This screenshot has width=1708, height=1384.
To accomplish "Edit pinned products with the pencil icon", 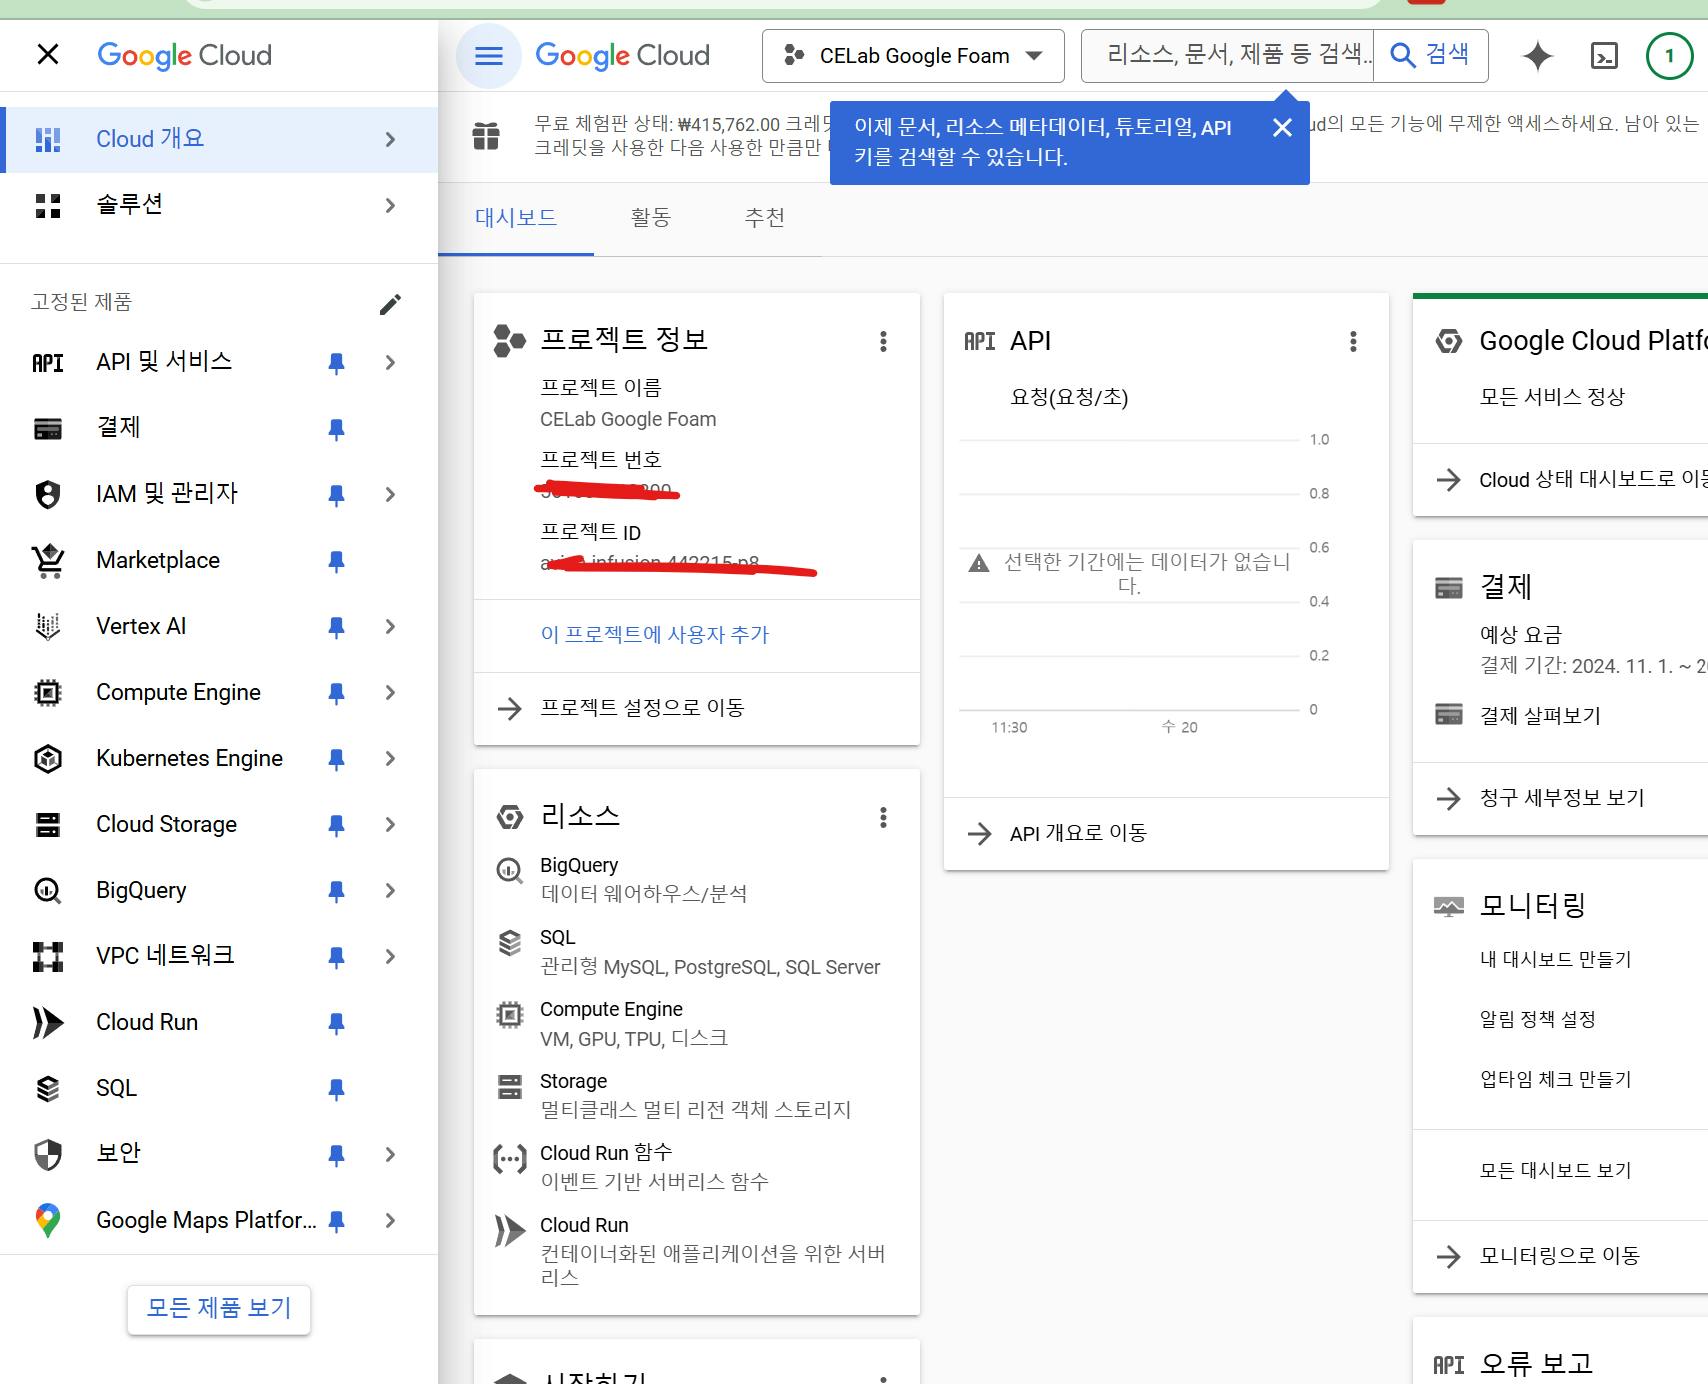I will [x=391, y=304].
